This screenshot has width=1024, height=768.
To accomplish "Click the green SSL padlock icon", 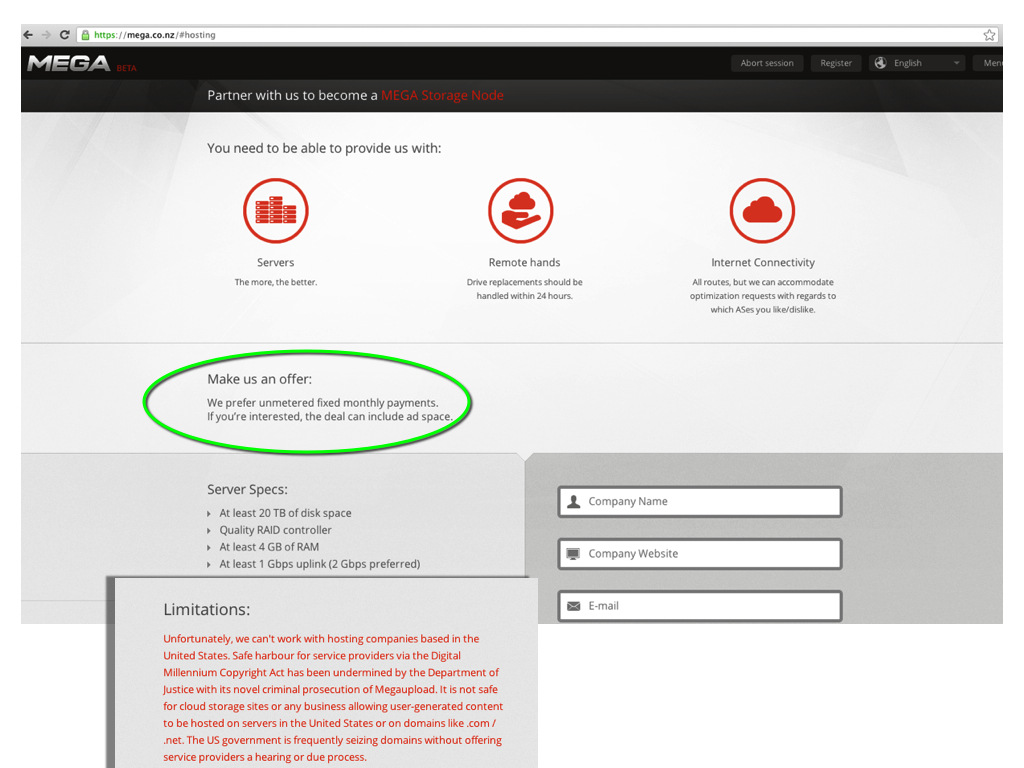I will (x=85, y=35).
